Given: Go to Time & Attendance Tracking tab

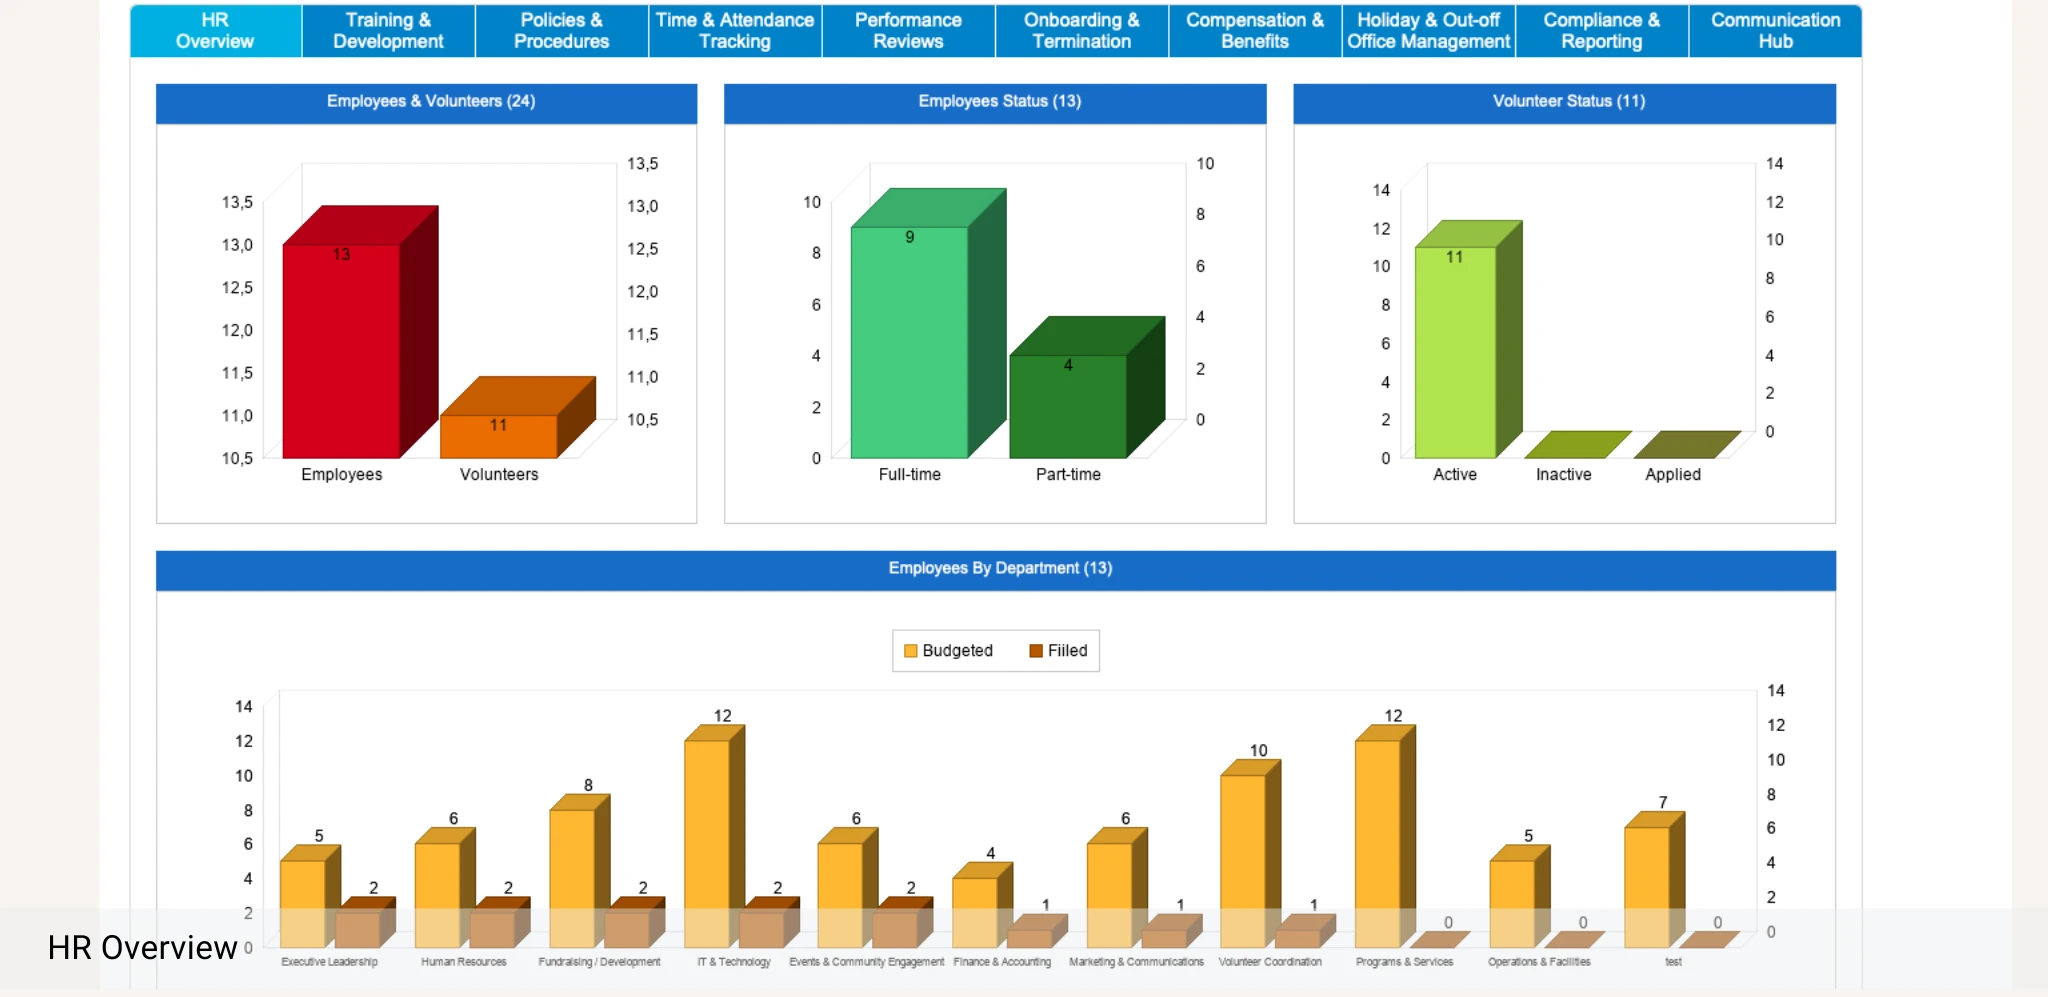Looking at the screenshot, I should [x=735, y=31].
